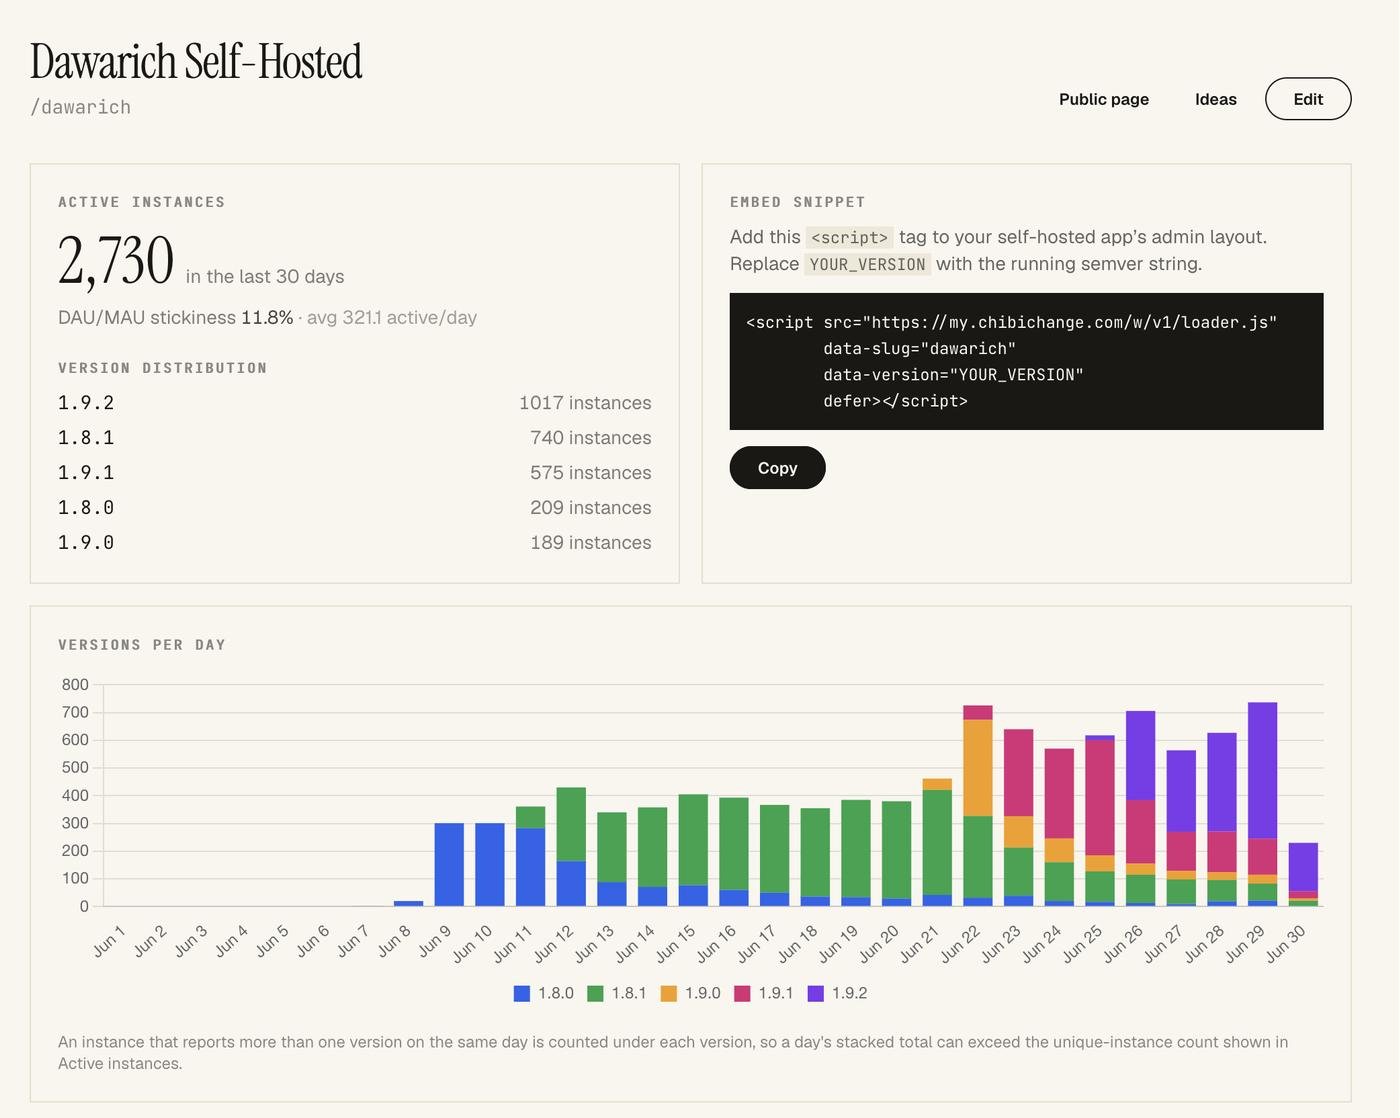Viewport: 1400px width, 1118px height.
Task: Go to the Ideas page
Action: [x=1216, y=99]
